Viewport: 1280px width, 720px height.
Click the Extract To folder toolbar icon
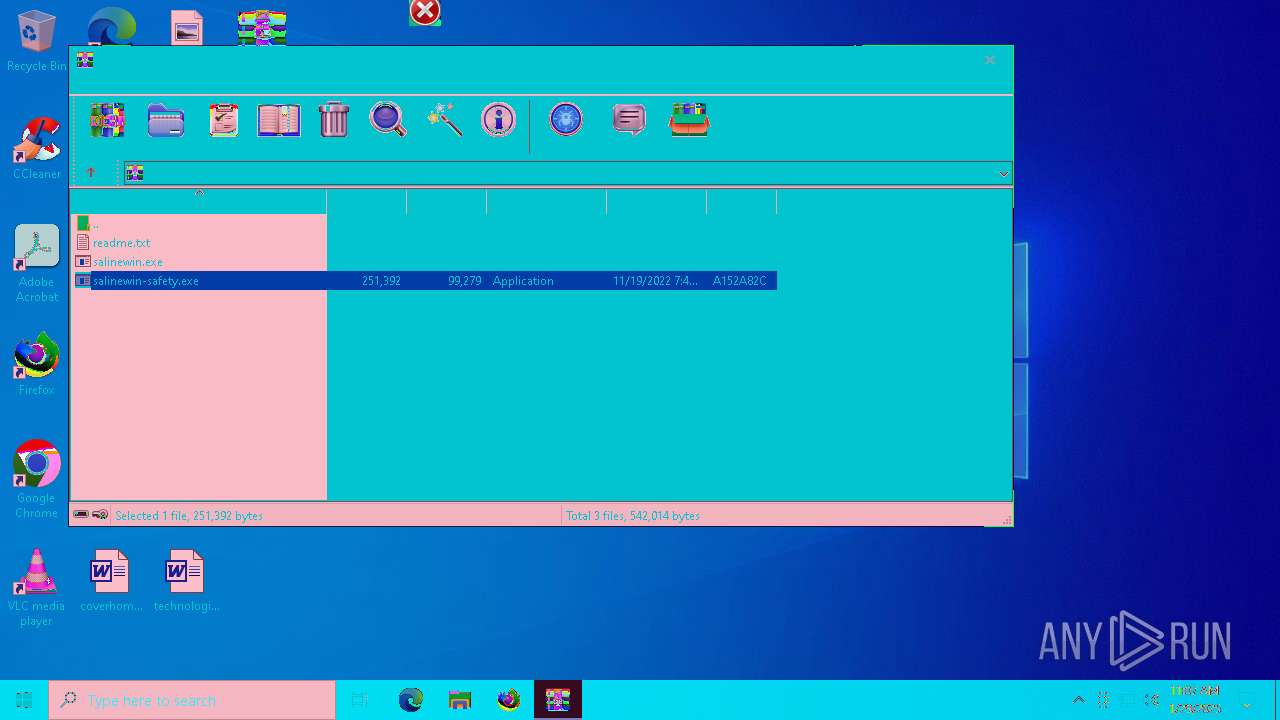tap(166, 120)
